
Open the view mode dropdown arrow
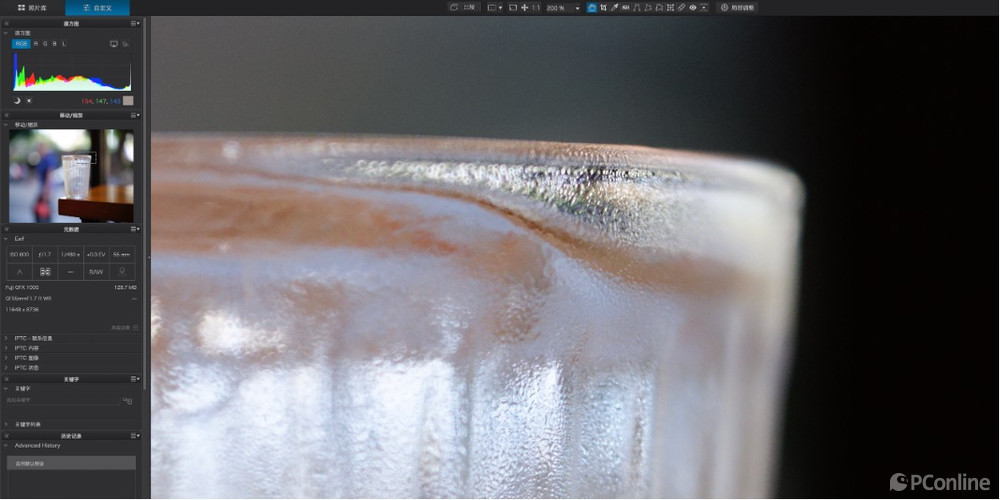tap(501, 8)
